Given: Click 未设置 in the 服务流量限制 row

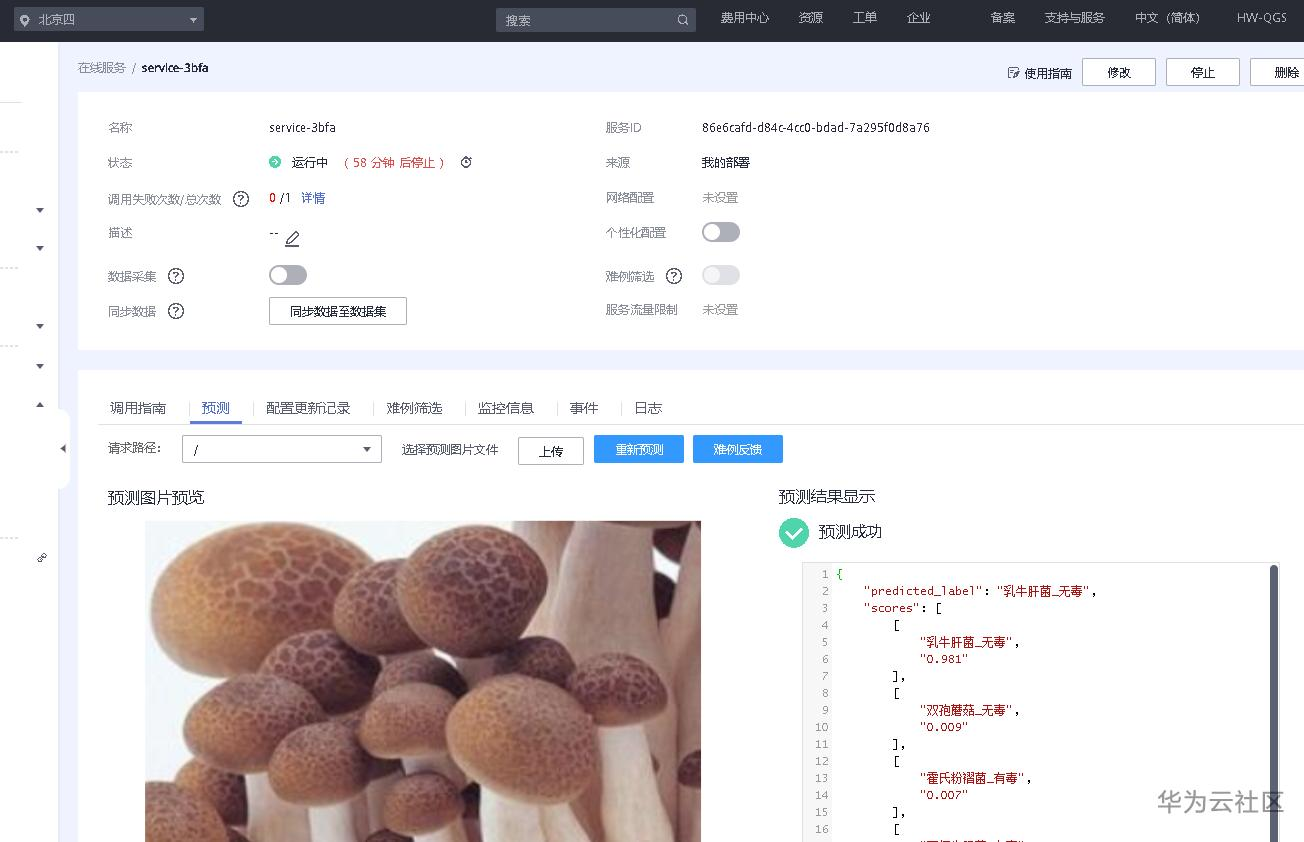Looking at the screenshot, I should 720,310.
